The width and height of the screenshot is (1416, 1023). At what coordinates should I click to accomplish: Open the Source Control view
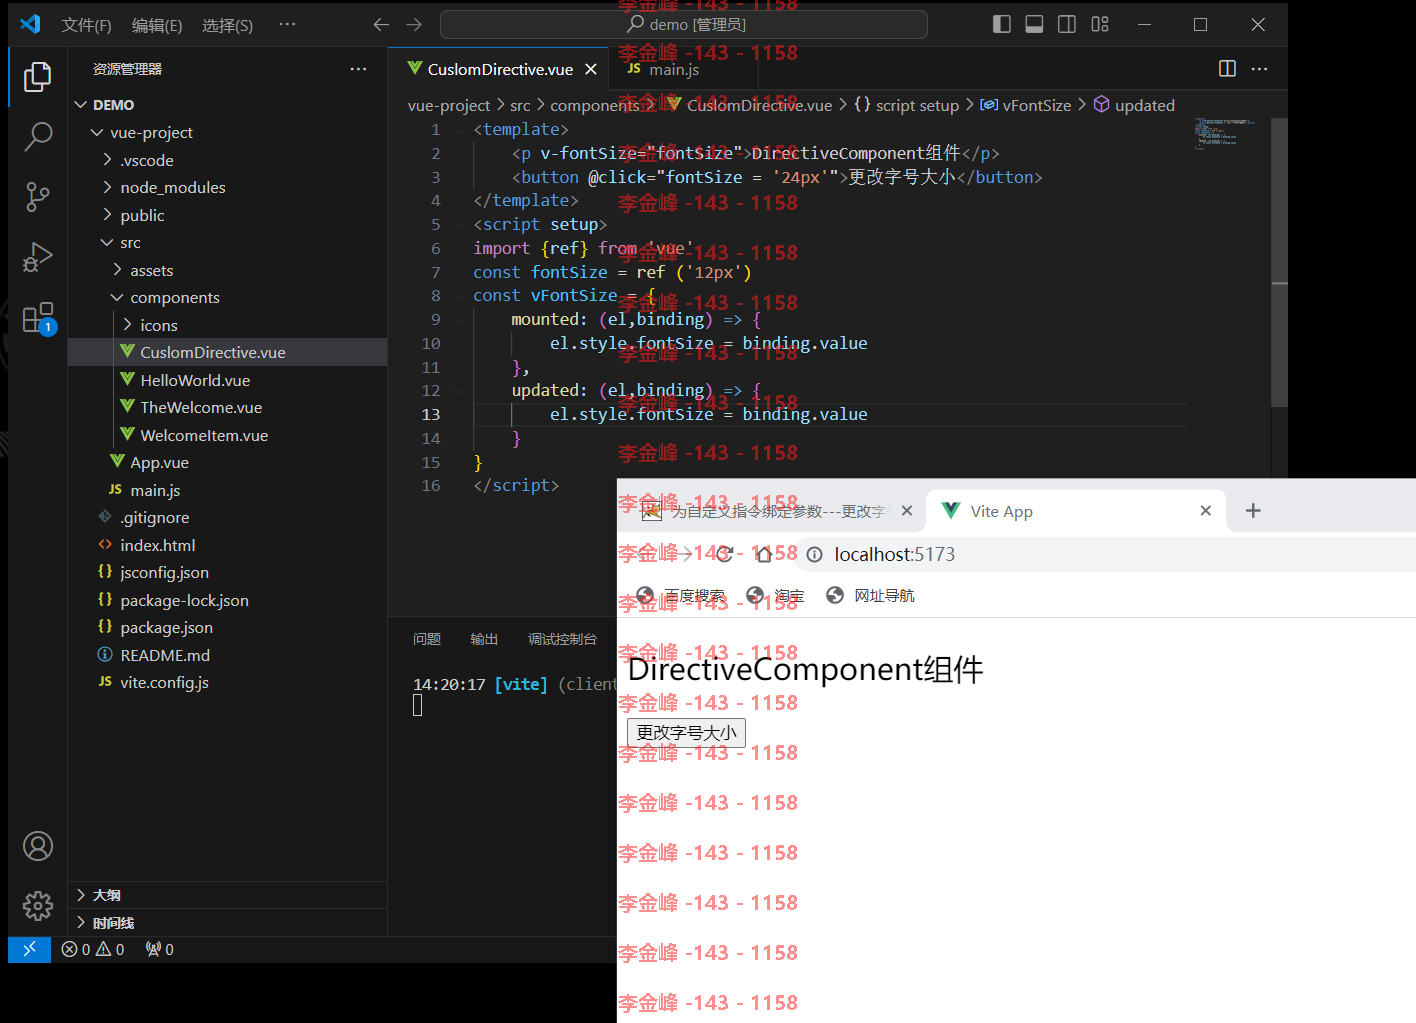tap(38, 197)
